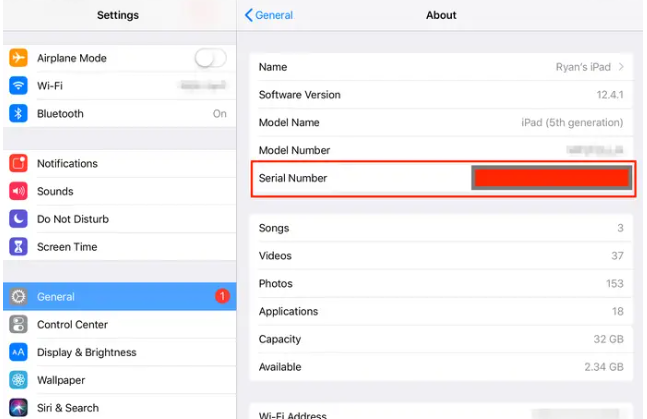Click Bluetooth status 'On'

[220, 114]
